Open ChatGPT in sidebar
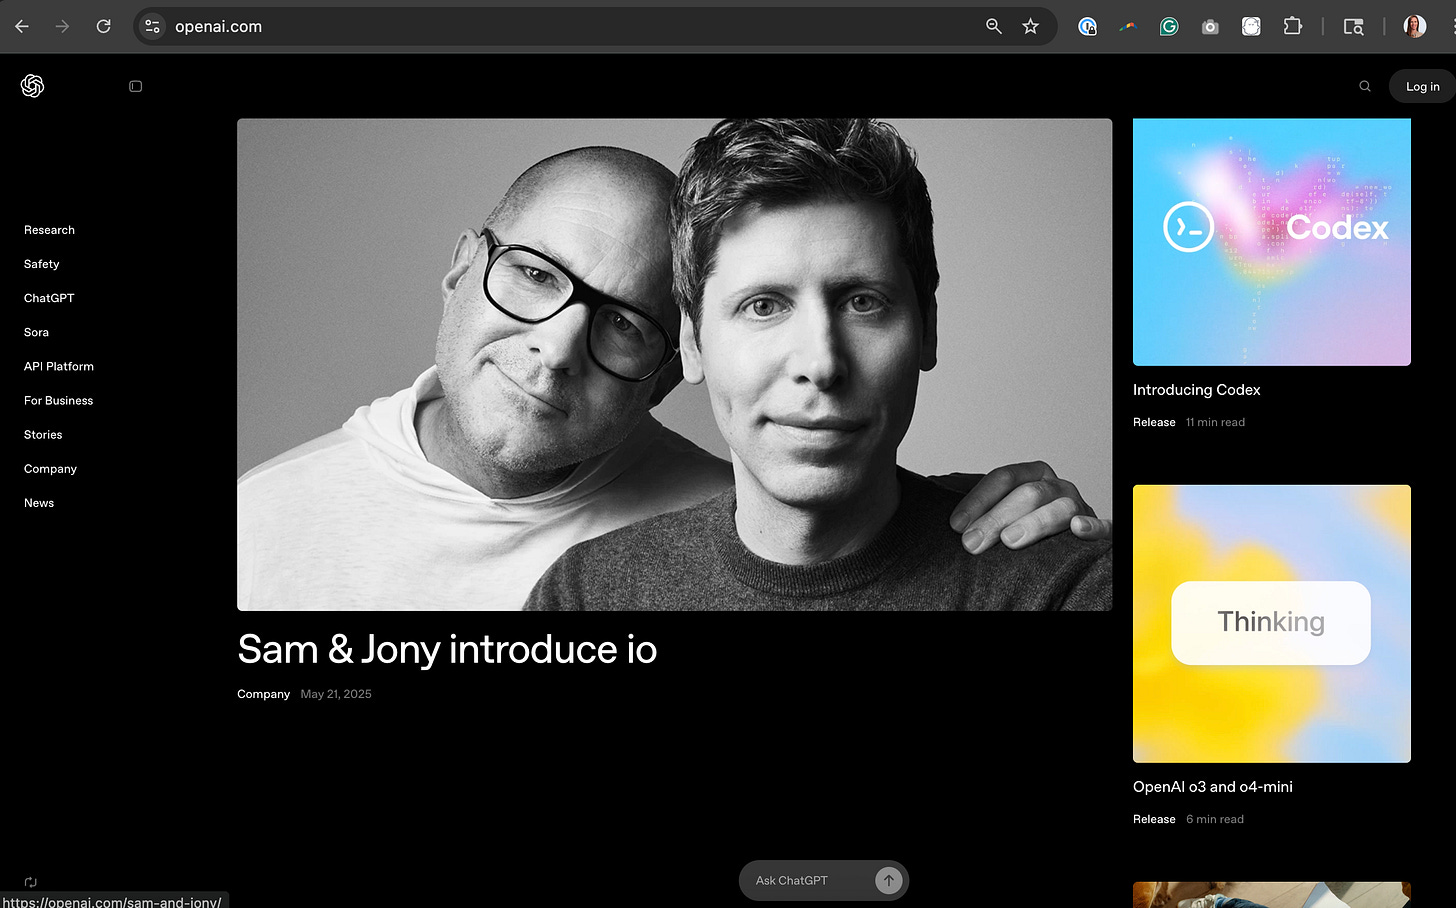This screenshot has width=1456, height=908. point(49,298)
